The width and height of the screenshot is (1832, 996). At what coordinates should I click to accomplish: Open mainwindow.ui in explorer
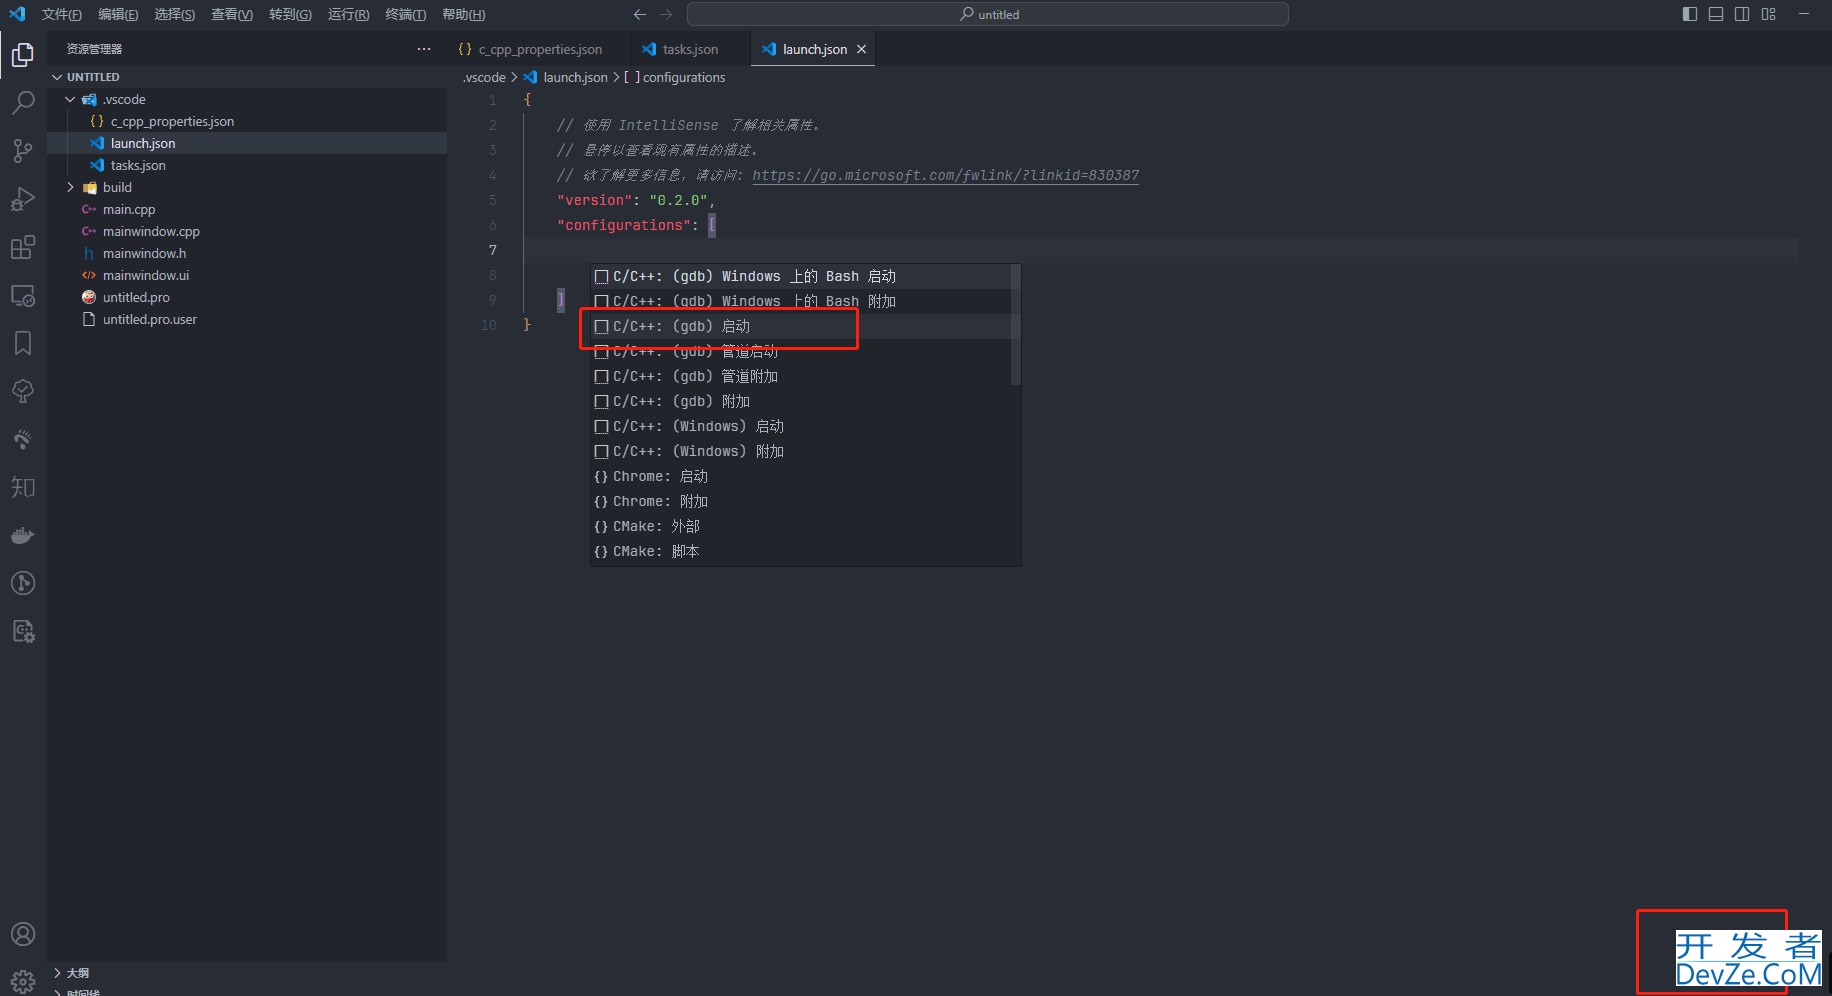pos(247,275)
